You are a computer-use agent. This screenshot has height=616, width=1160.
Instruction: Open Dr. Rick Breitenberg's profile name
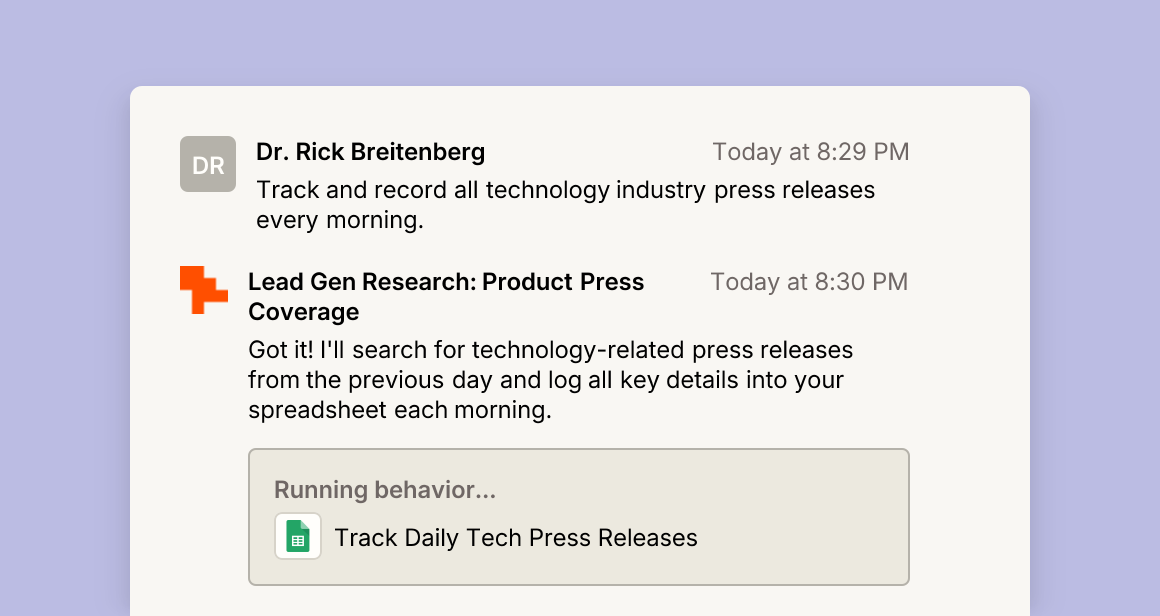coord(371,152)
